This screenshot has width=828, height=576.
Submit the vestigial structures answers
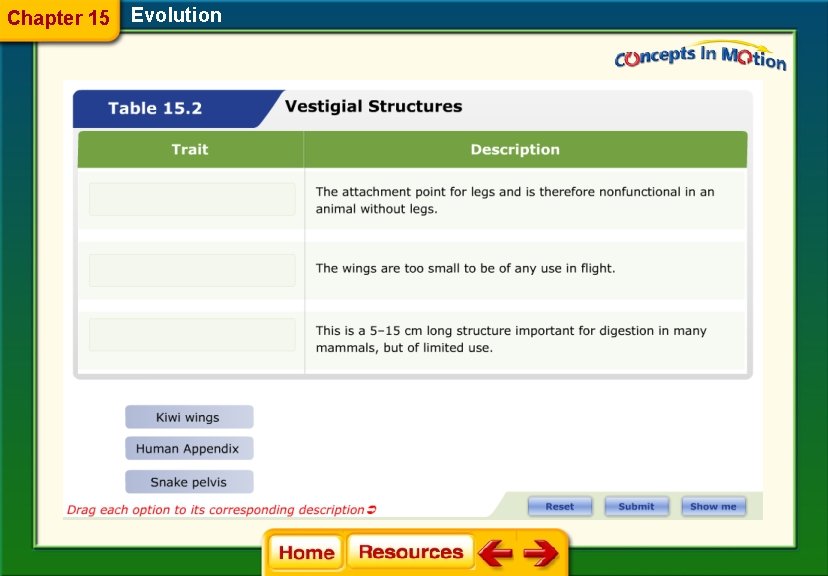(636, 506)
